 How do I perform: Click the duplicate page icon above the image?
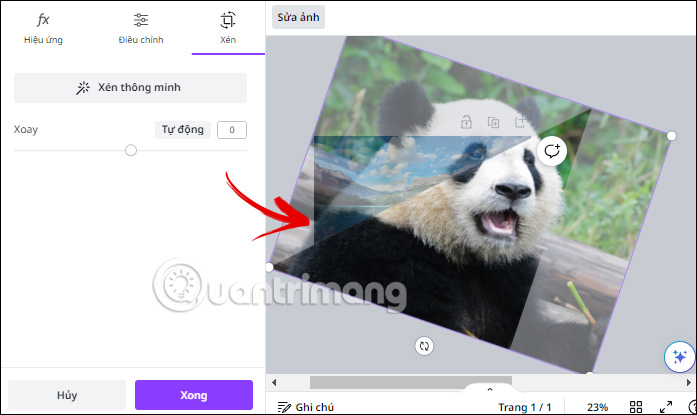pos(493,122)
